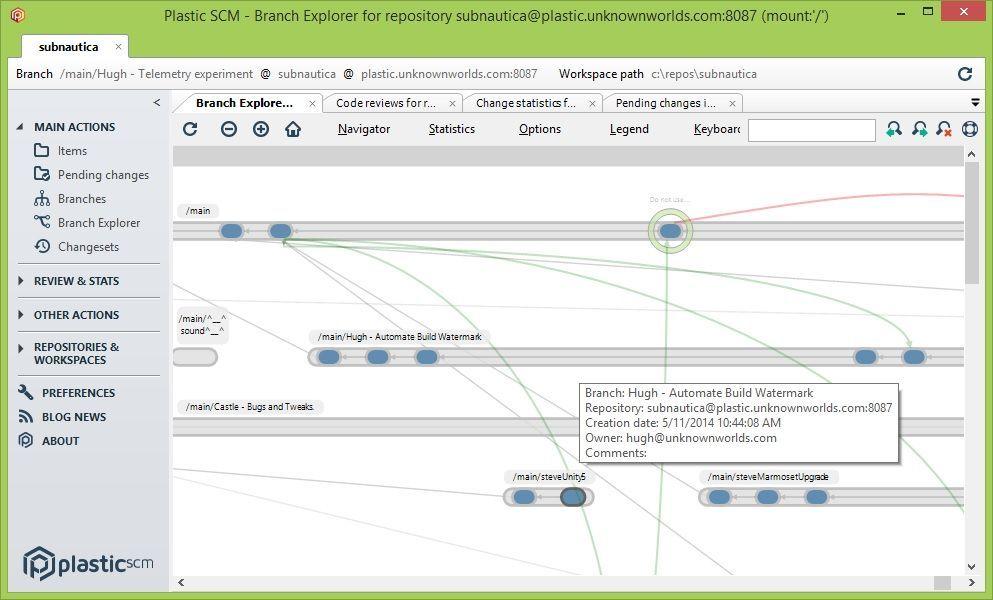Expand the REVIEW & STATS section
Screen dimensions: 993x600
click(20, 281)
